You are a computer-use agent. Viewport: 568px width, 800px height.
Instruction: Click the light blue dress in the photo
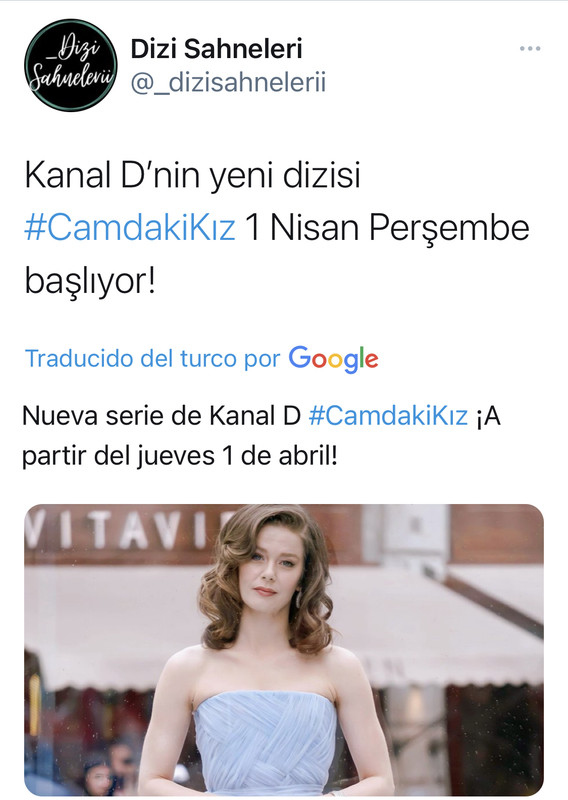(x=265, y=742)
